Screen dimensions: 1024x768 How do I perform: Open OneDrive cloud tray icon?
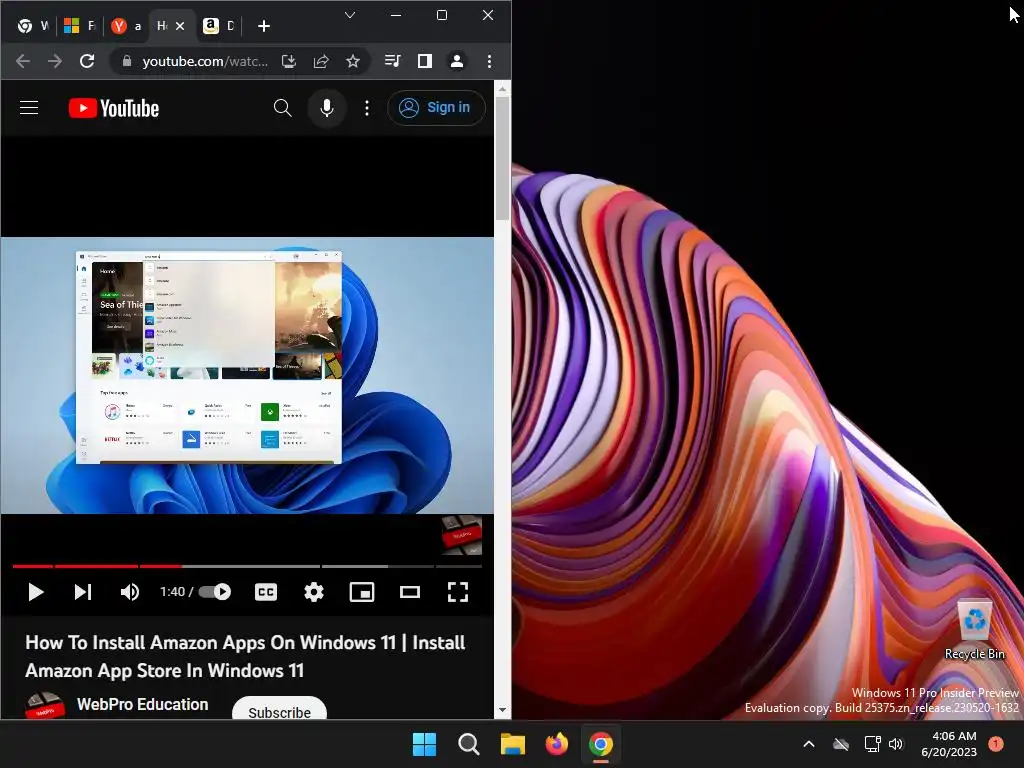pos(841,744)
